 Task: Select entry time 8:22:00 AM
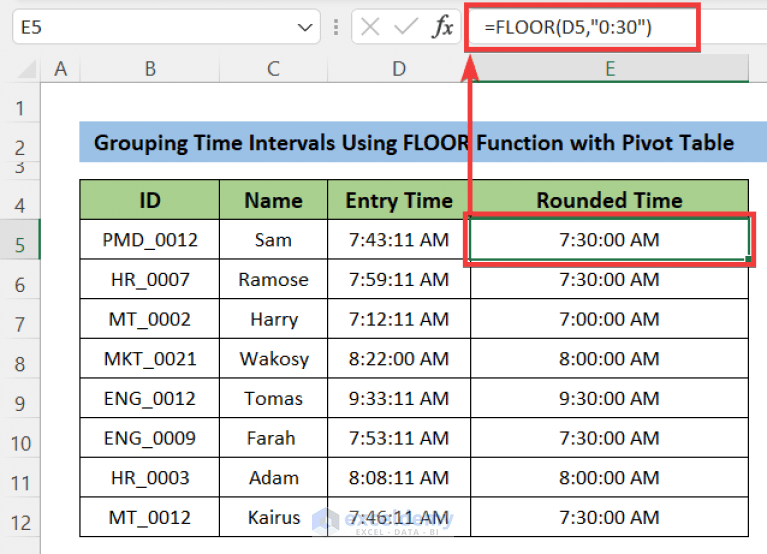click(399, 358)
